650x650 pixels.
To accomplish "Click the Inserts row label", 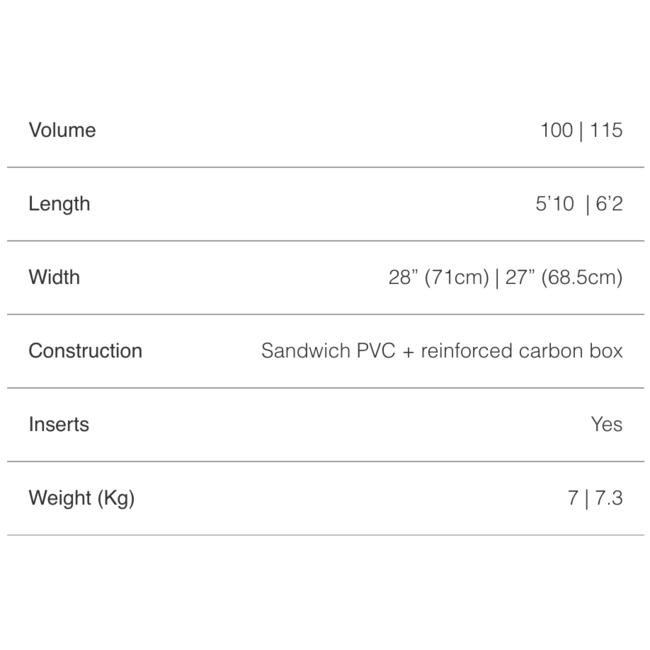I will point(59,424).
